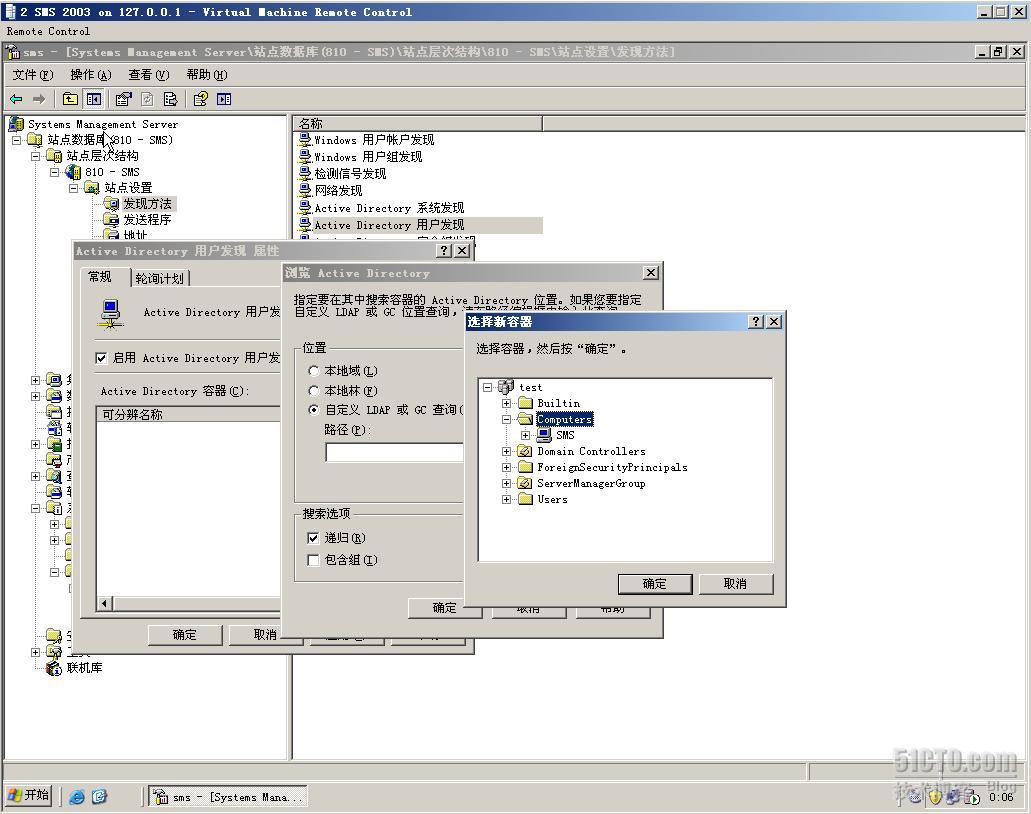Switch to the 常规 tab
This screenshot has height=814, width=1031.
101,277
